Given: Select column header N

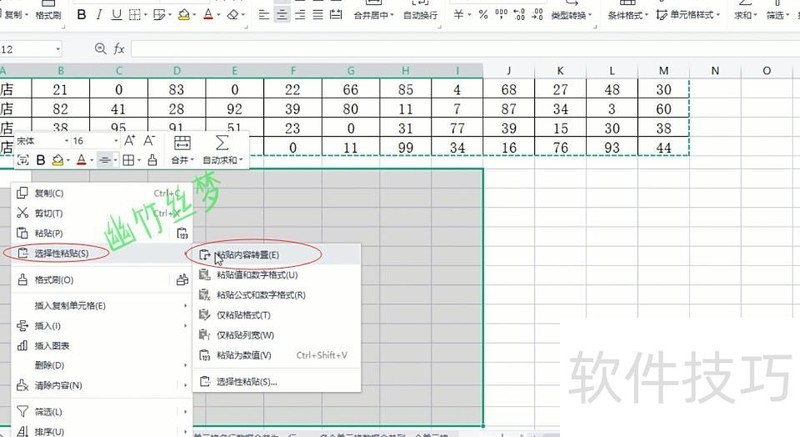Looking at the screenshot, I should point(715,71).
